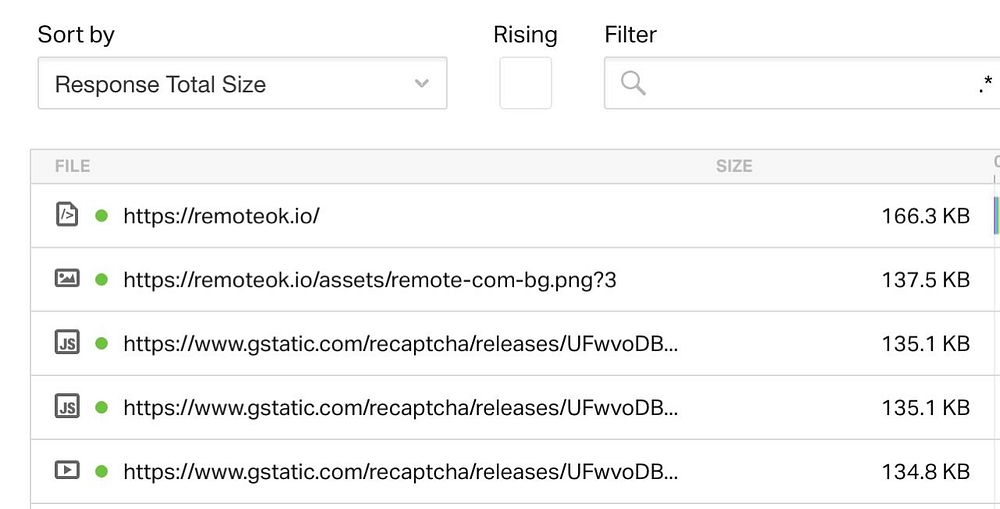The height and width of the screenshot is (509, 1000).
Task: Select the 134.8 KB recaptcha request
Action: click(x=400, y=470)
